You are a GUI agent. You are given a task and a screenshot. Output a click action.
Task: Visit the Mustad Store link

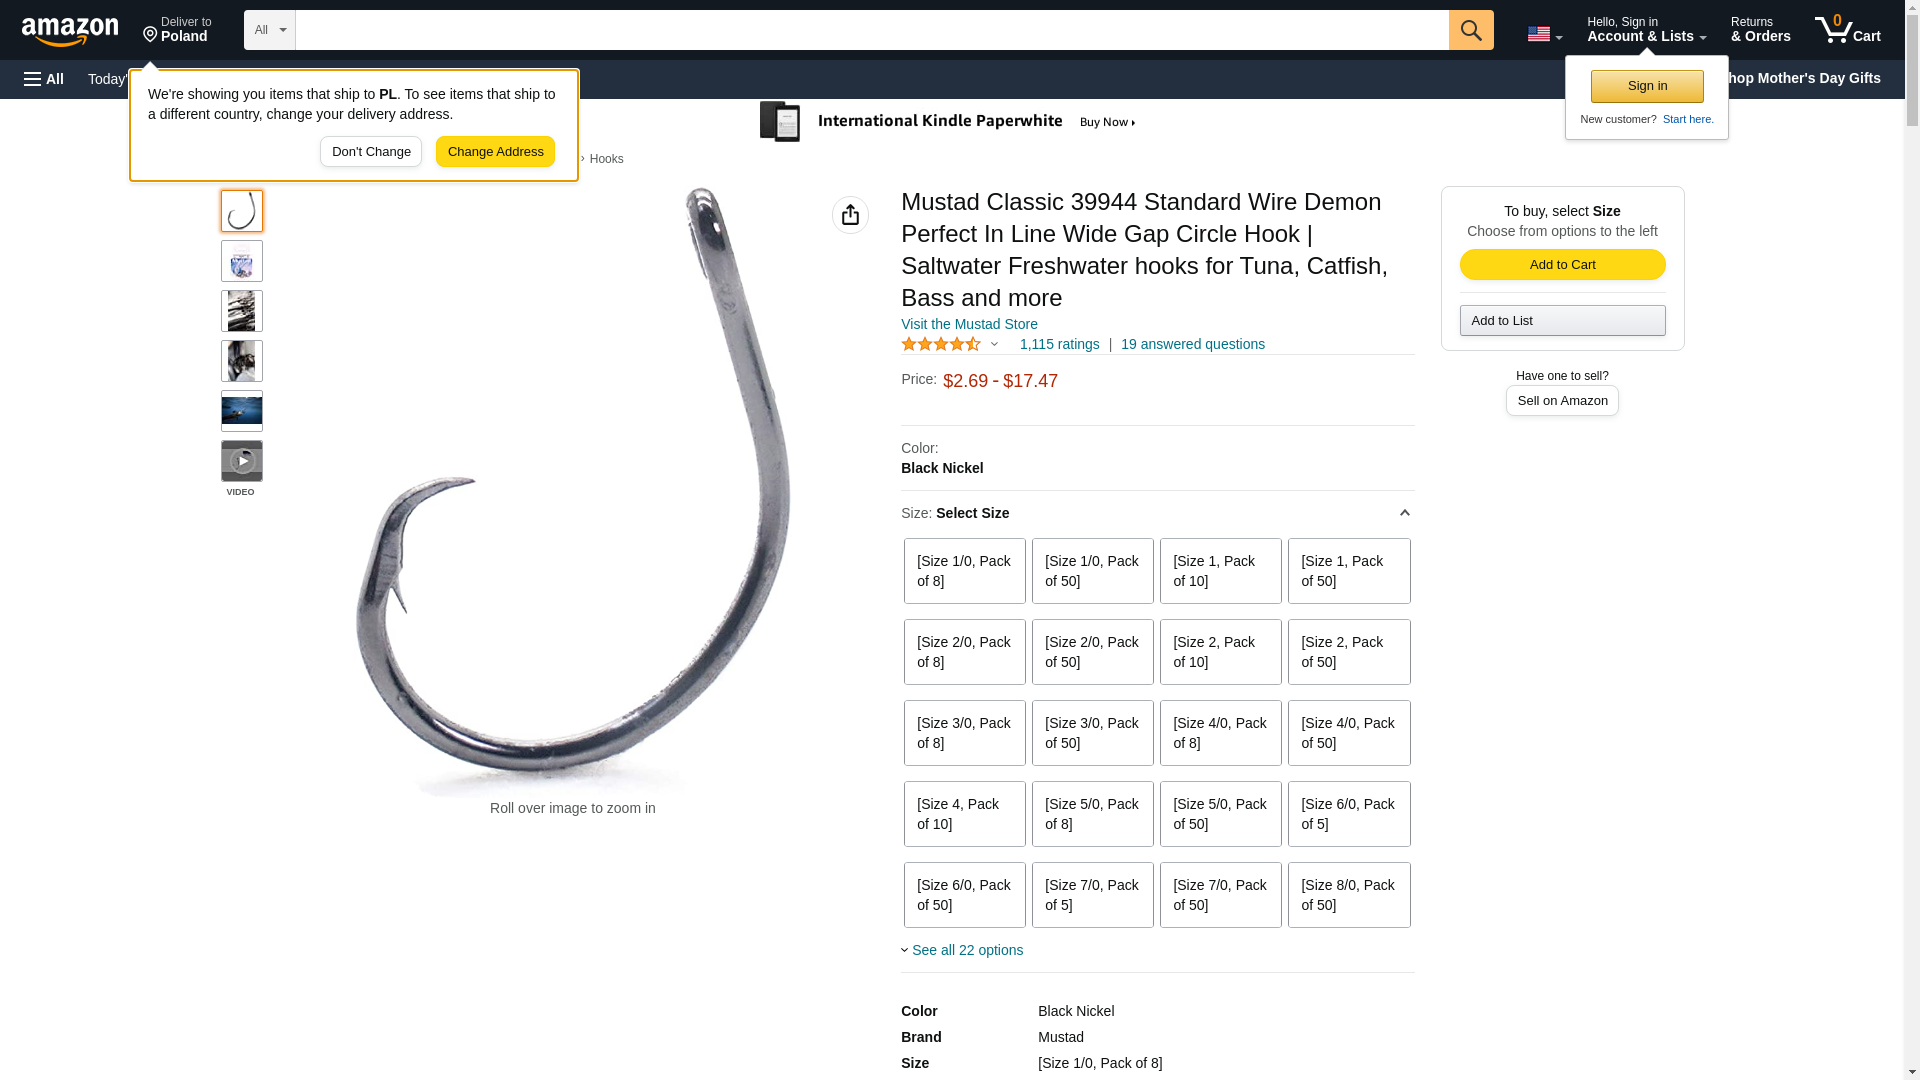pos(969,324)
